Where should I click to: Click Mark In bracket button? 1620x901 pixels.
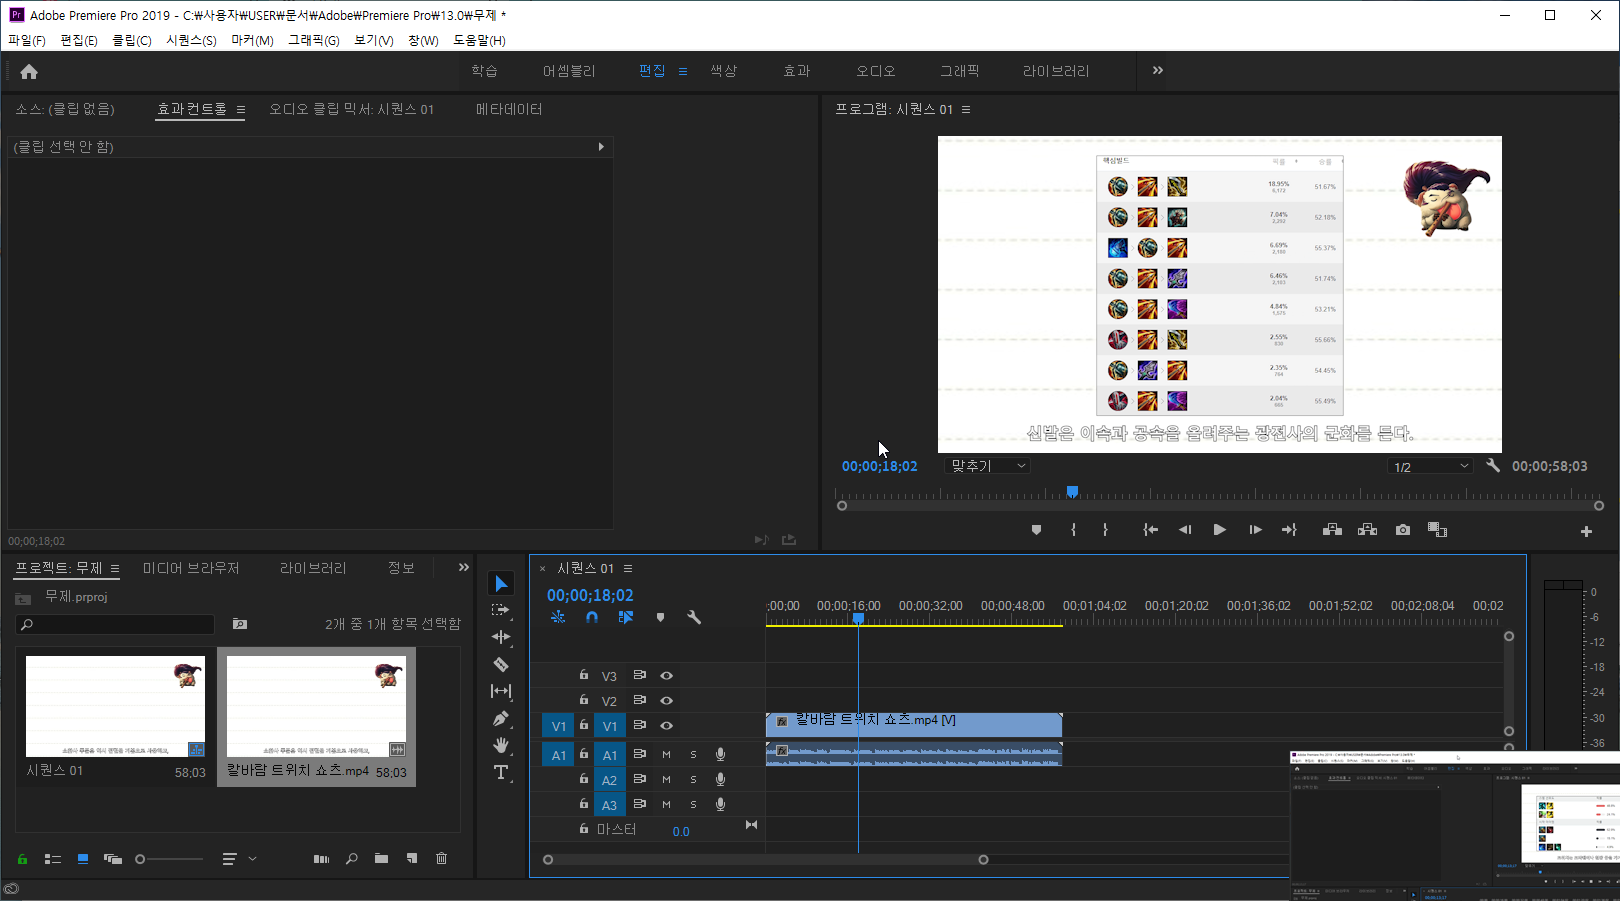coord(1073,530)
